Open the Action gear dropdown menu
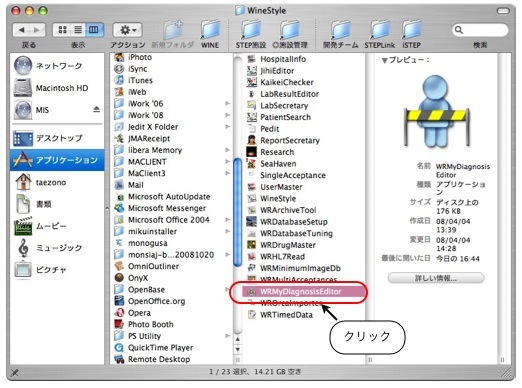Screen dimensions: 522x388 pos(128,30)
